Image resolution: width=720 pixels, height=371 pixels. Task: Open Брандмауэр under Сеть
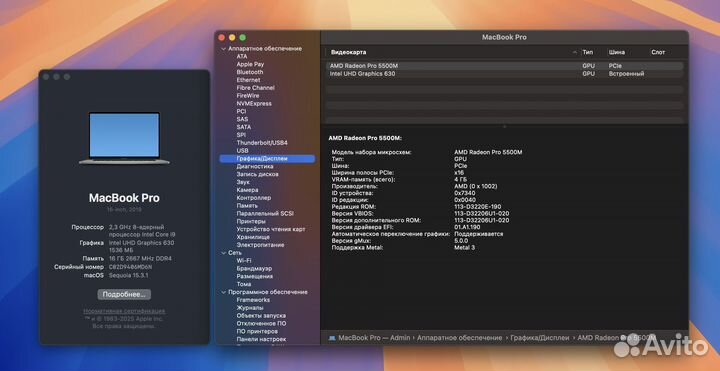(x=254, y=269)
